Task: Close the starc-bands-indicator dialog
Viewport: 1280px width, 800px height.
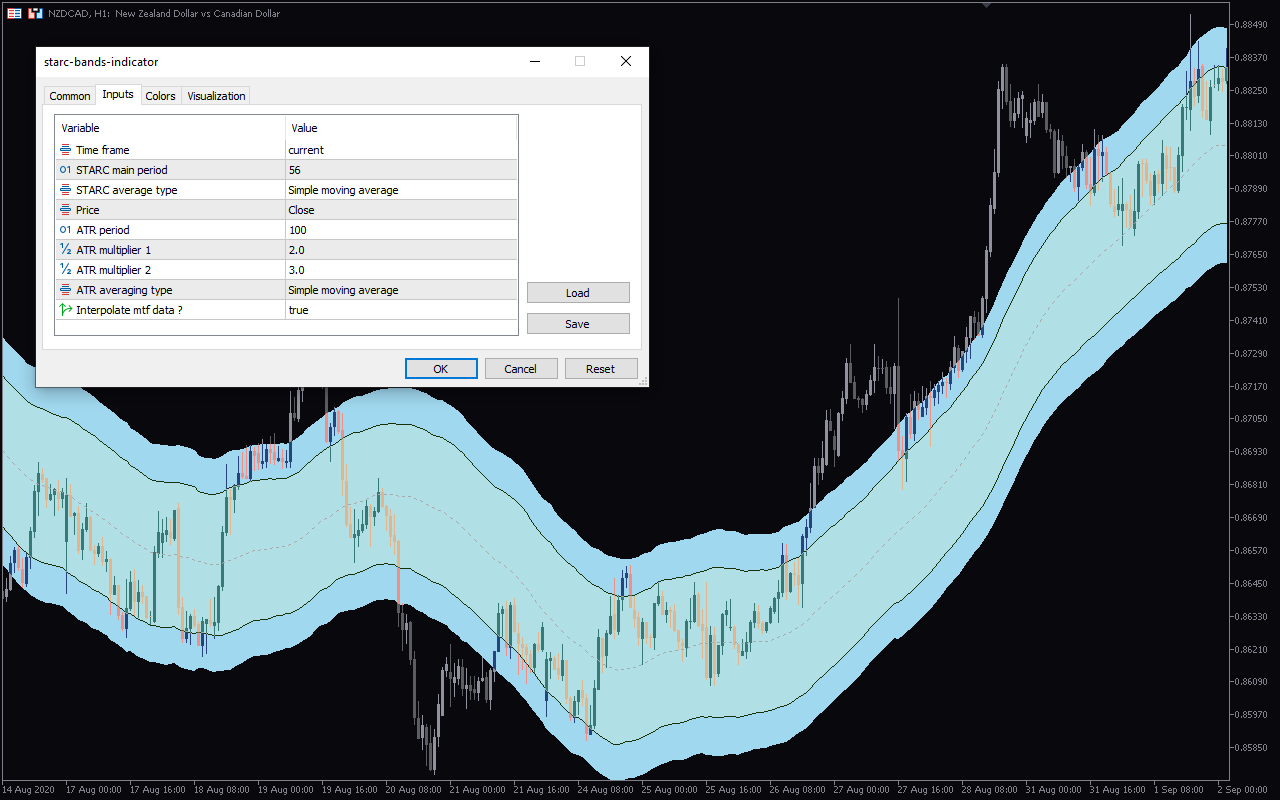Action: pyautogui.click(x=626, y=61)
